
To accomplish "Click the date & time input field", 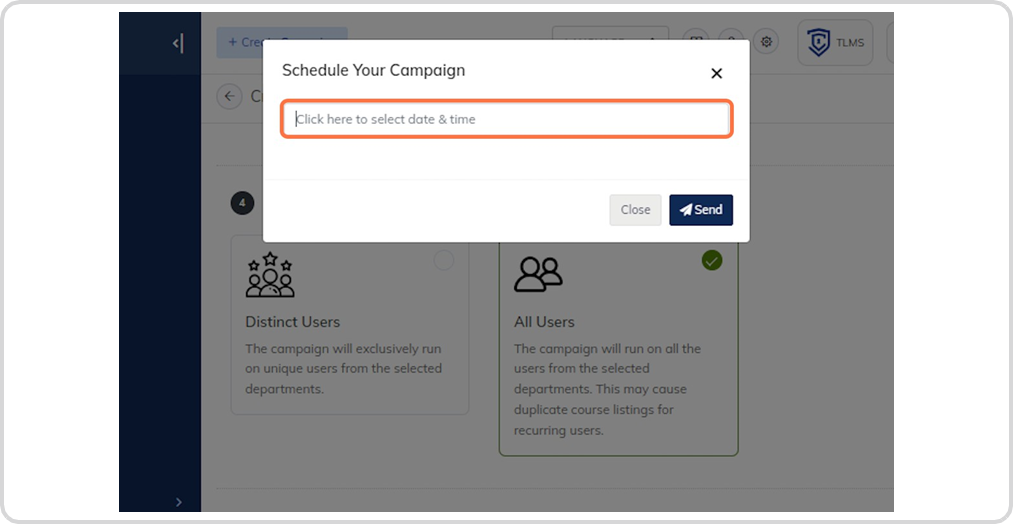I will click(507, 119).
